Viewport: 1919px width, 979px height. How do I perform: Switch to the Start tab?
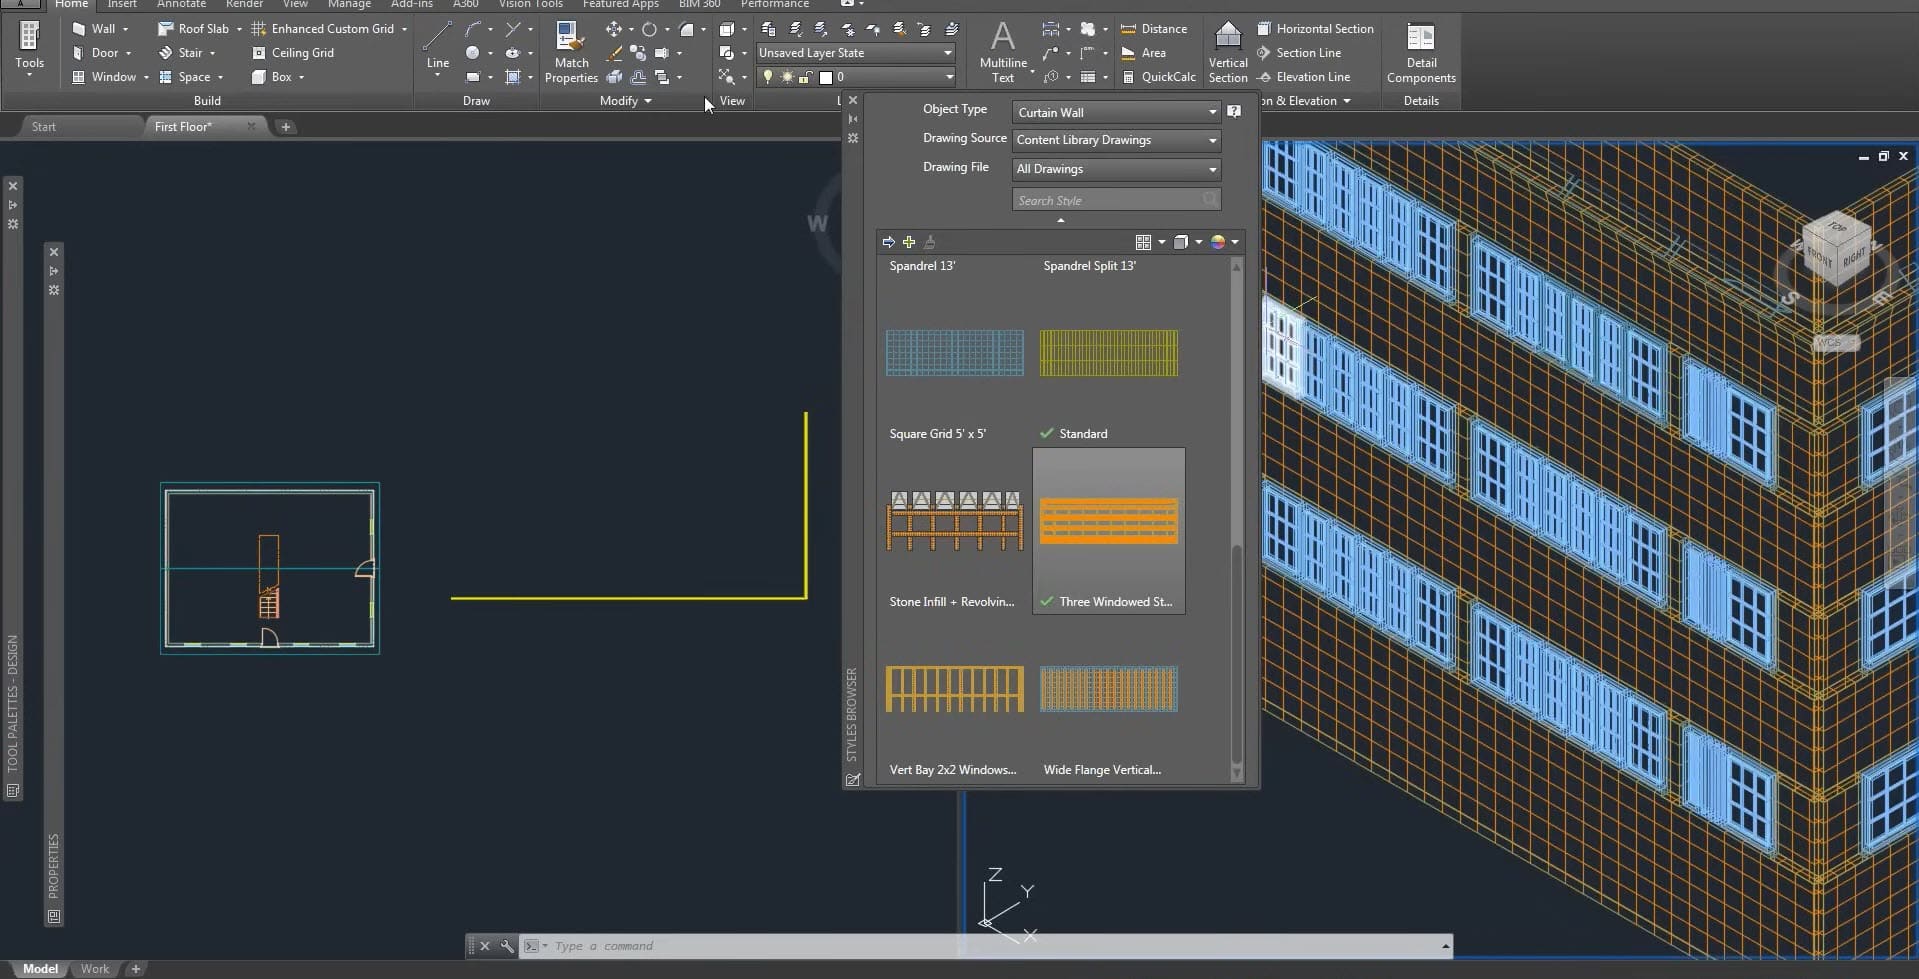[x=44, y=127]
